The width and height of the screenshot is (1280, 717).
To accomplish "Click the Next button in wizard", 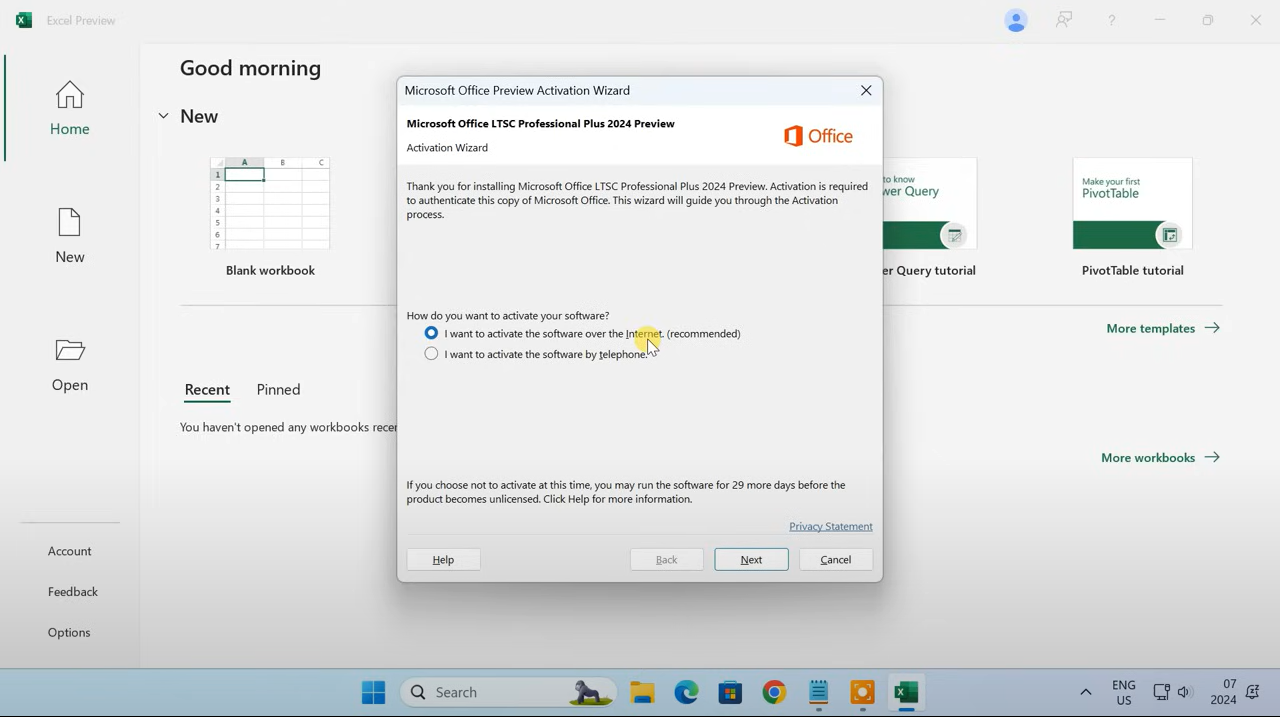I will 751,560.
